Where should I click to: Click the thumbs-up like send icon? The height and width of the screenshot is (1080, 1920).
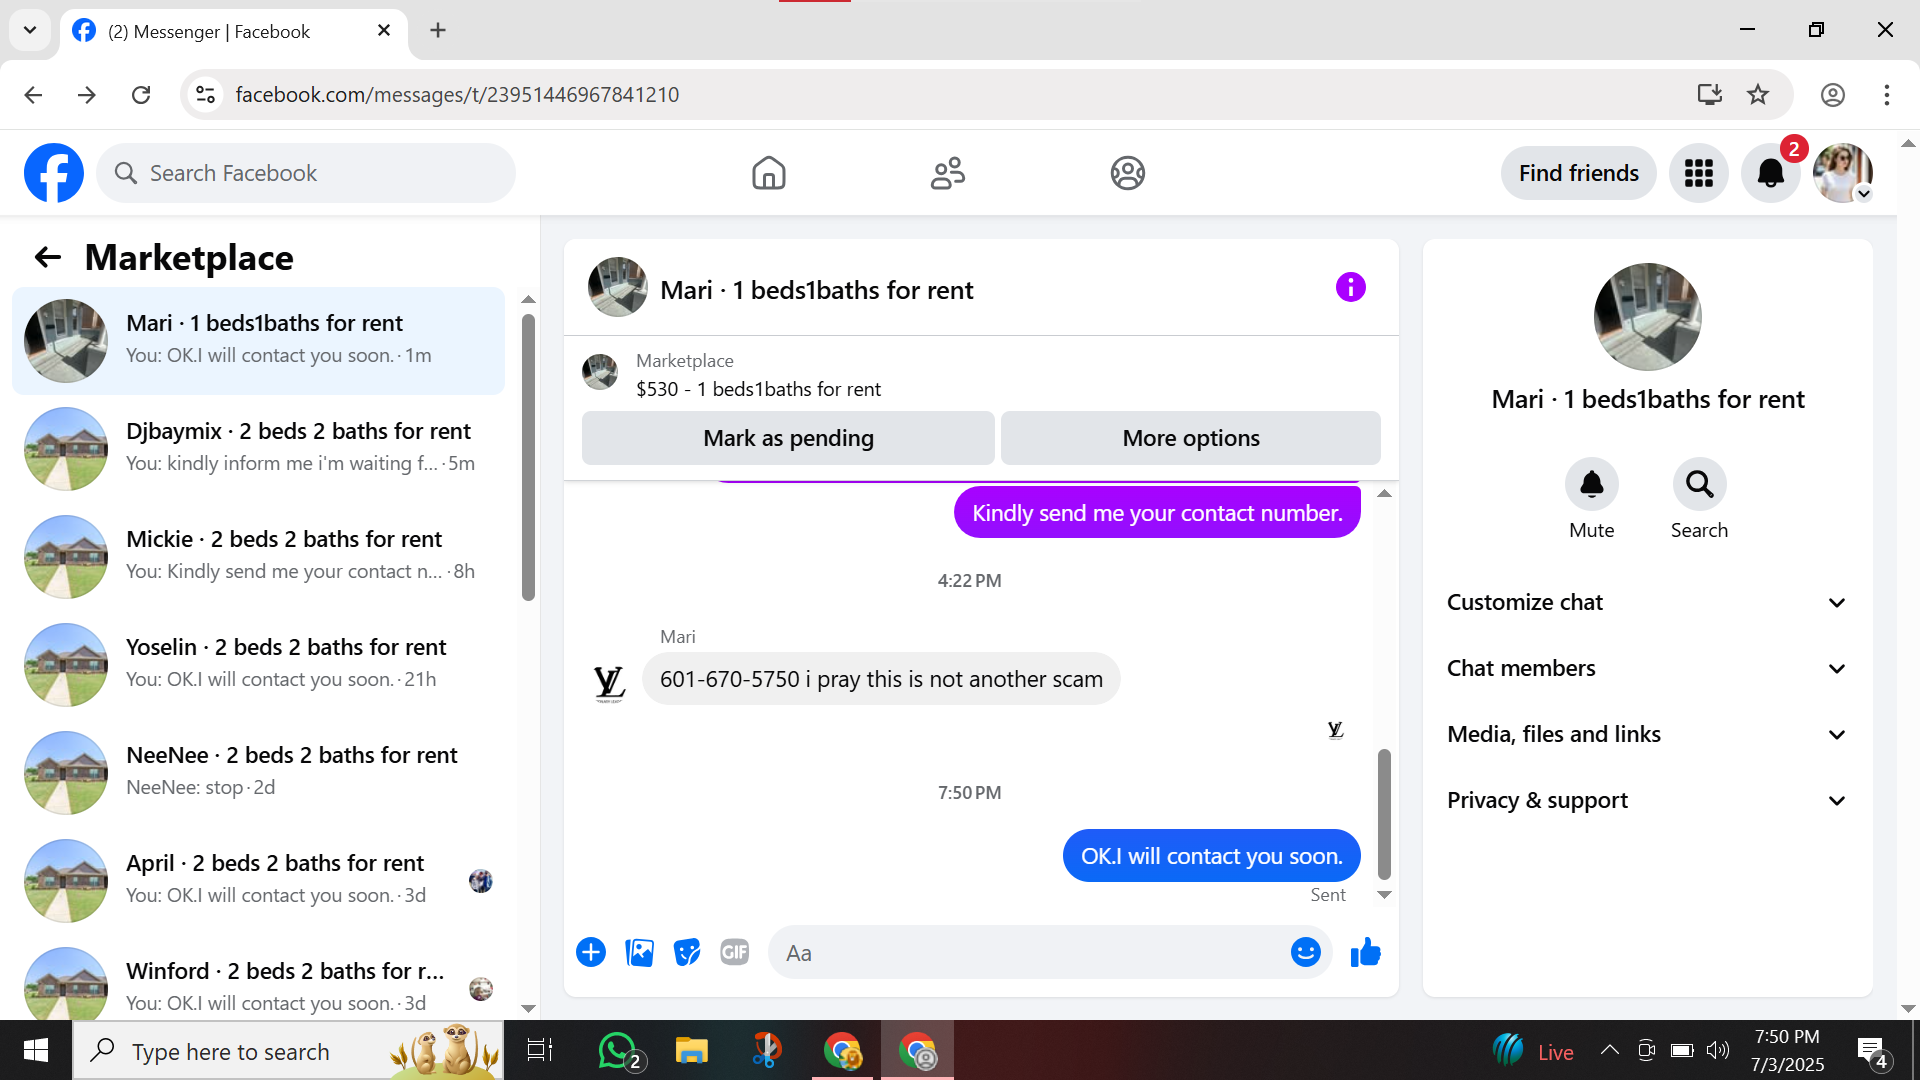pyautogui.click(x=1365, y=953)
